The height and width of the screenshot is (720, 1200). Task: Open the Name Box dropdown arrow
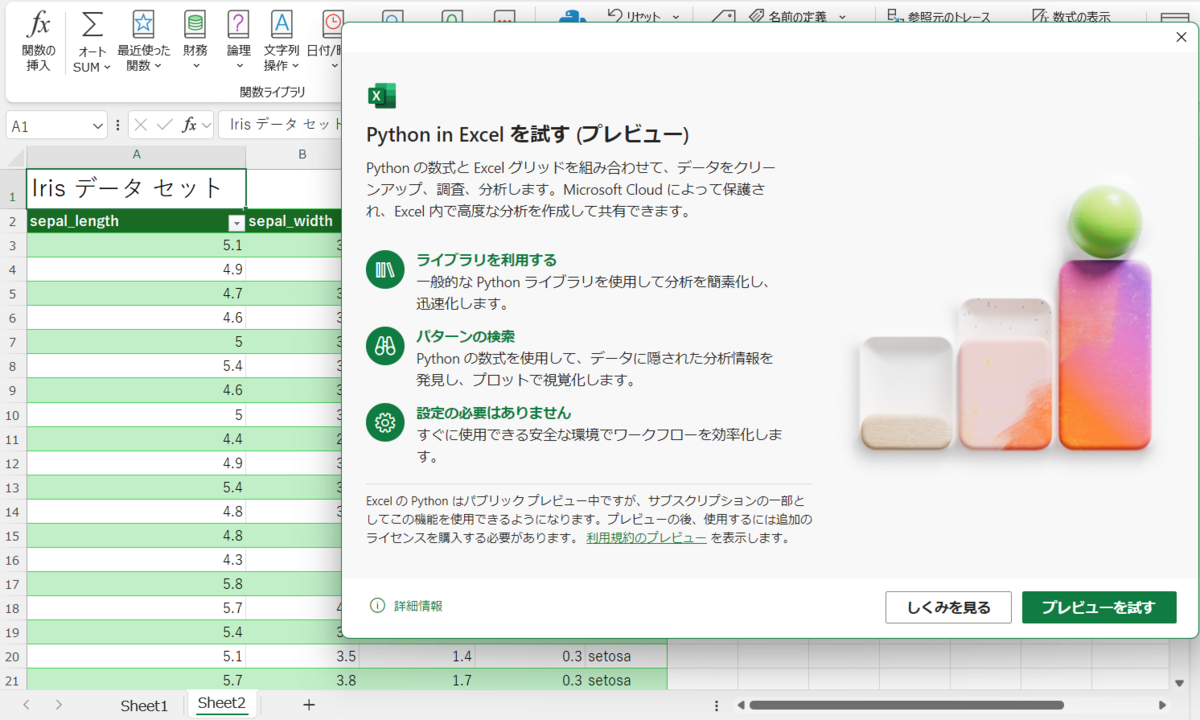coord(98,126)
